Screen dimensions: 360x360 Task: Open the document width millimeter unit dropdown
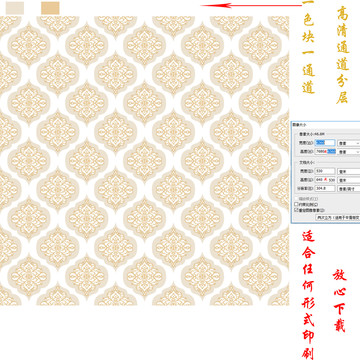point(349,171)
